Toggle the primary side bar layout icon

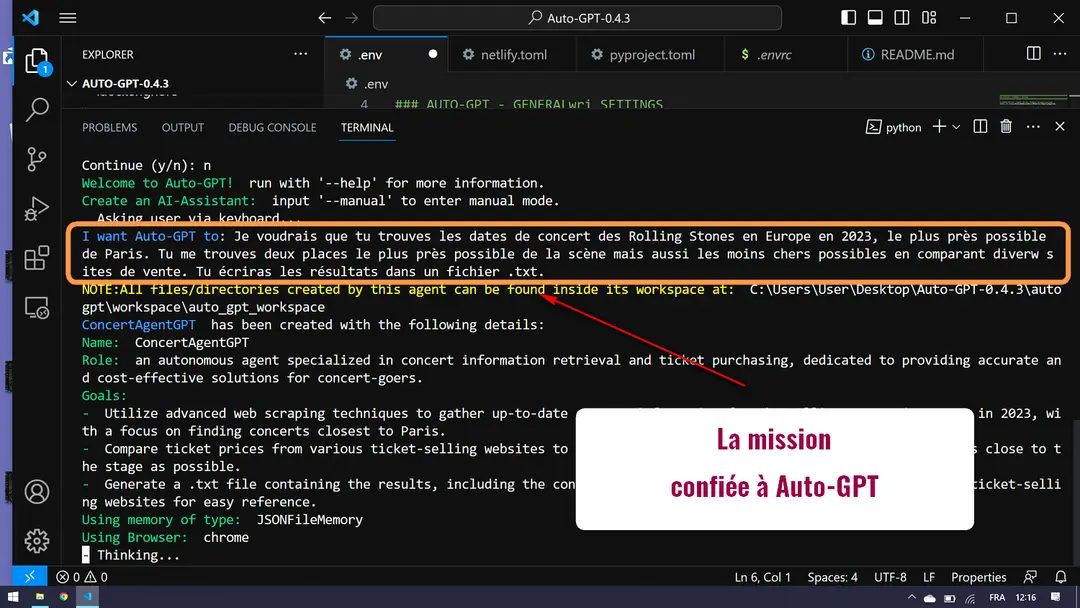(849, 18)
